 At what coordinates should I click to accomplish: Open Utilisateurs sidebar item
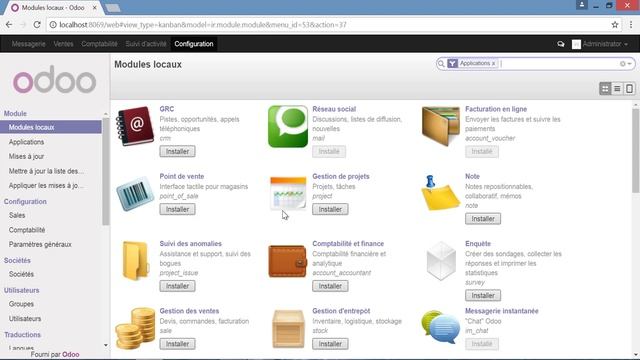pos(25,319)
